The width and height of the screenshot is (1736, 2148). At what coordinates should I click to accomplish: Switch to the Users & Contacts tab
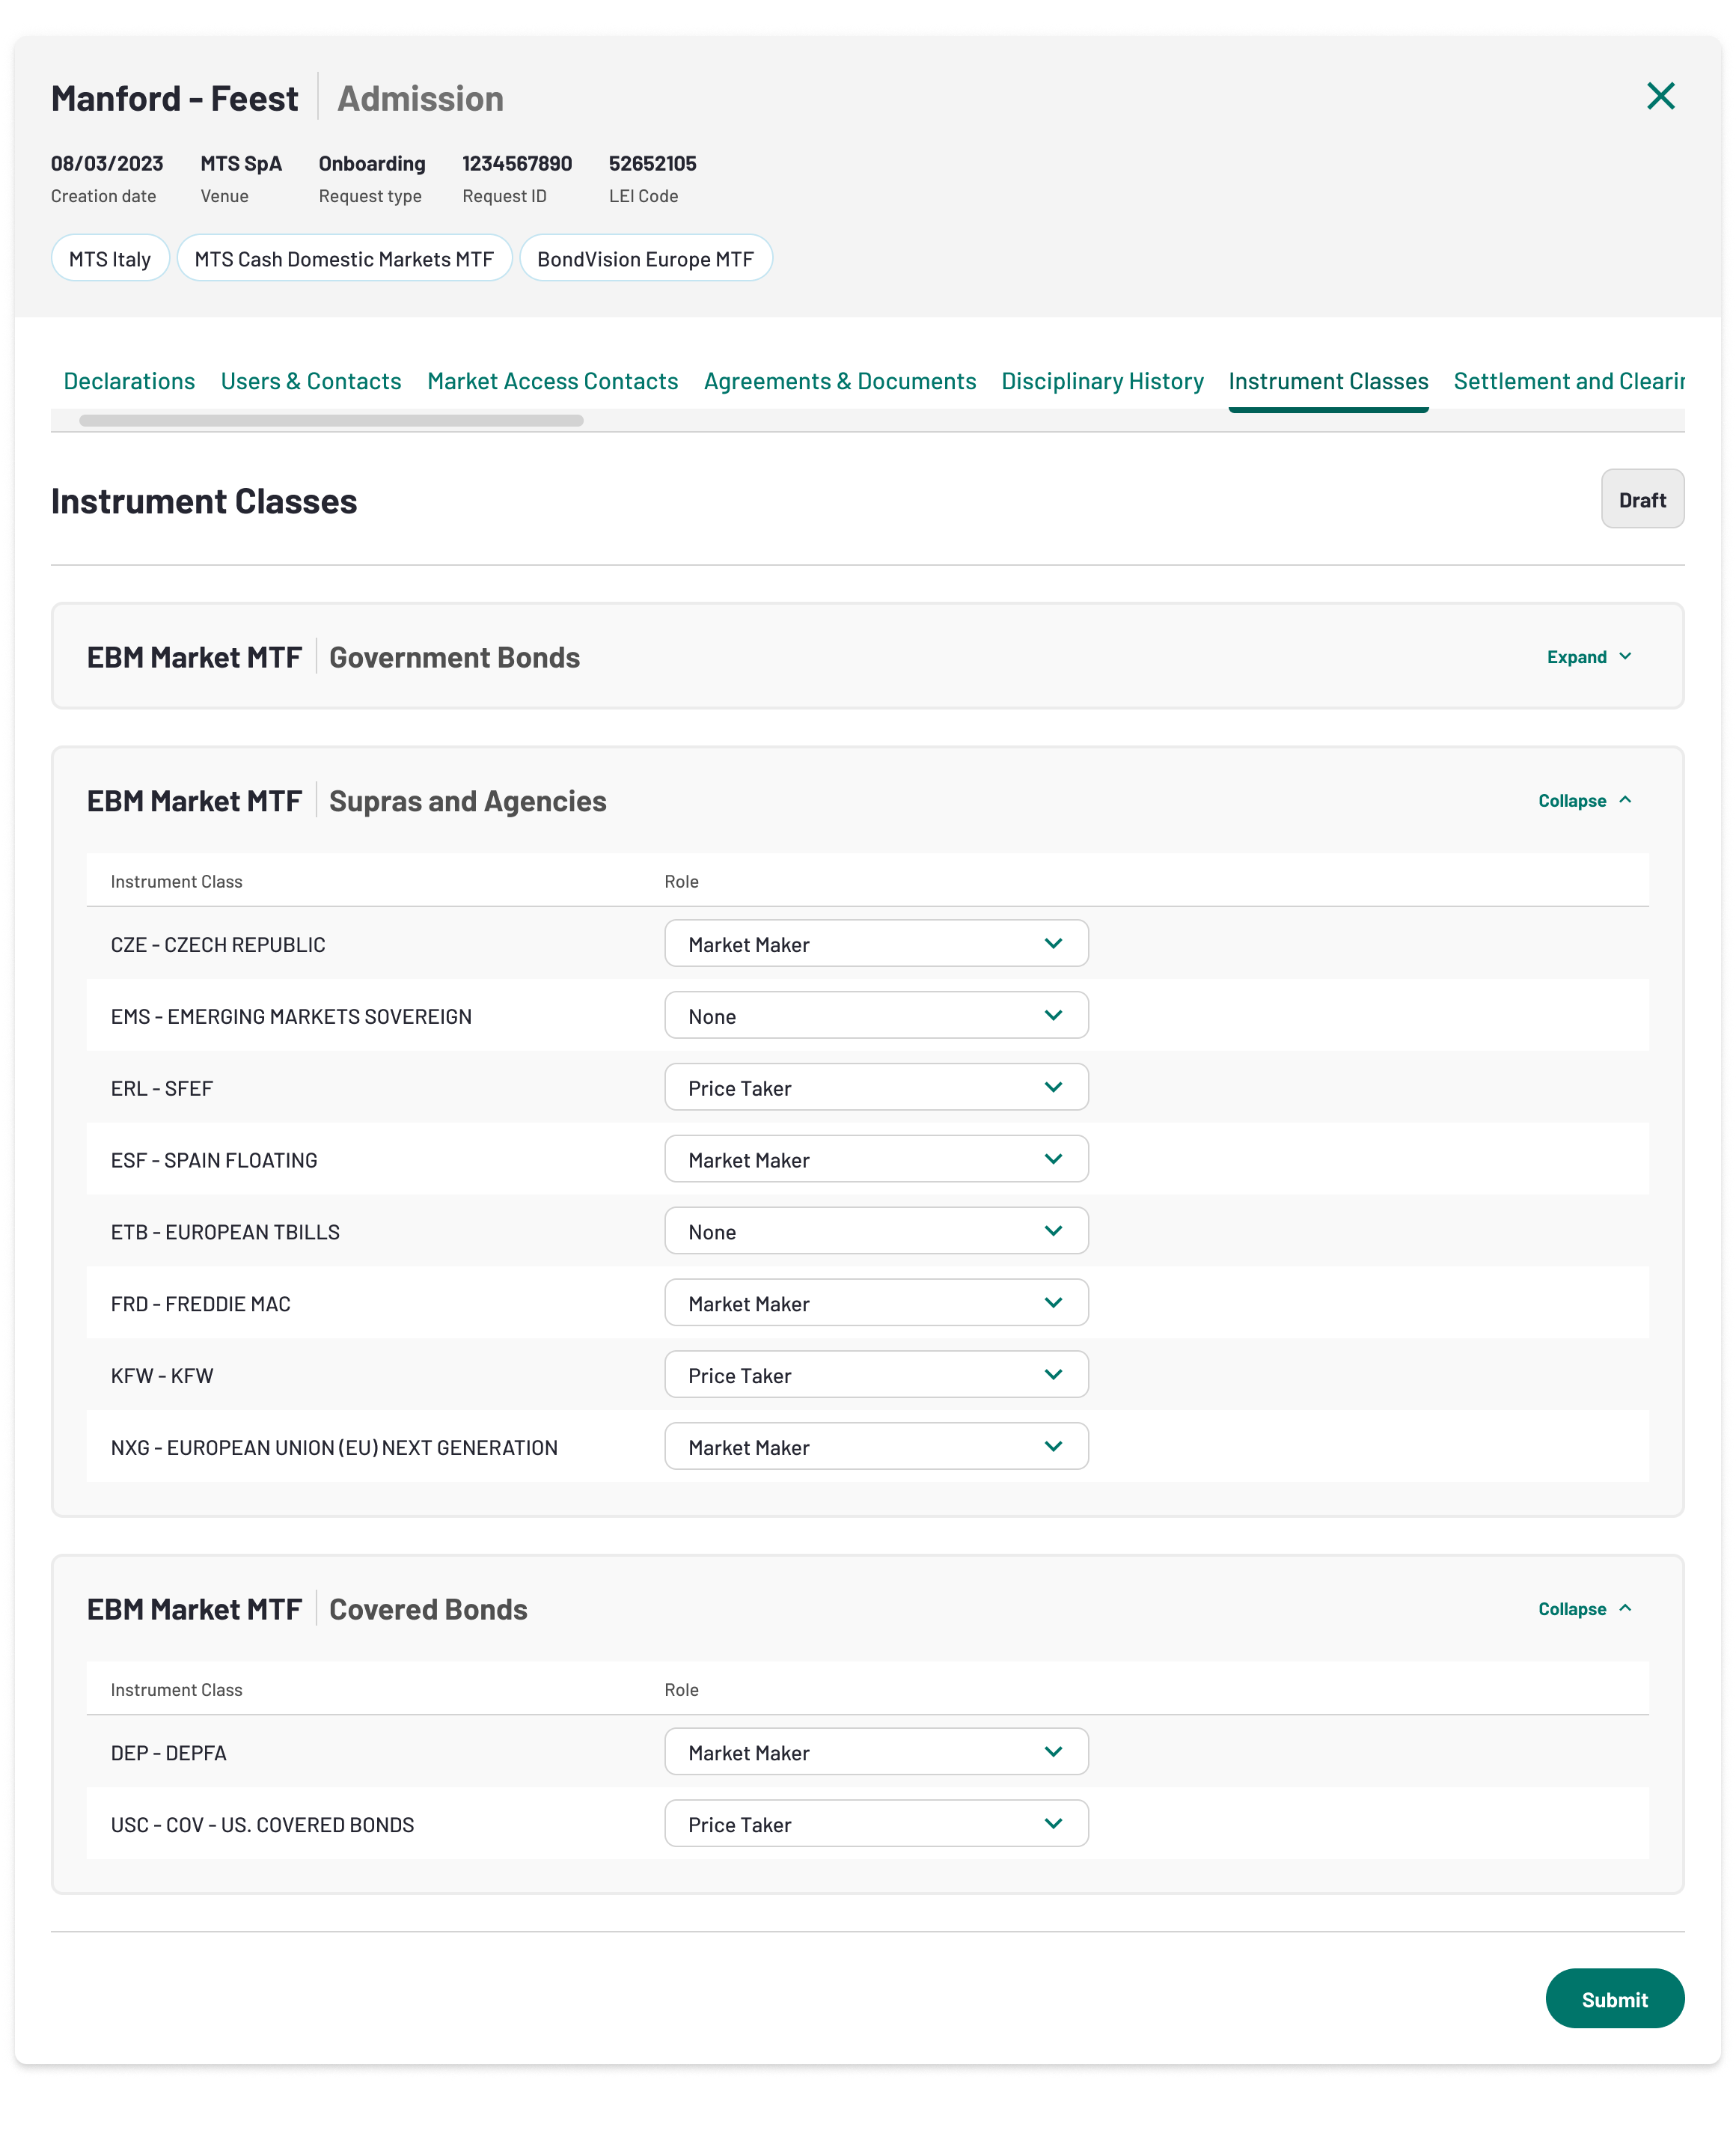pyautogui.click(x=311, y=381)
